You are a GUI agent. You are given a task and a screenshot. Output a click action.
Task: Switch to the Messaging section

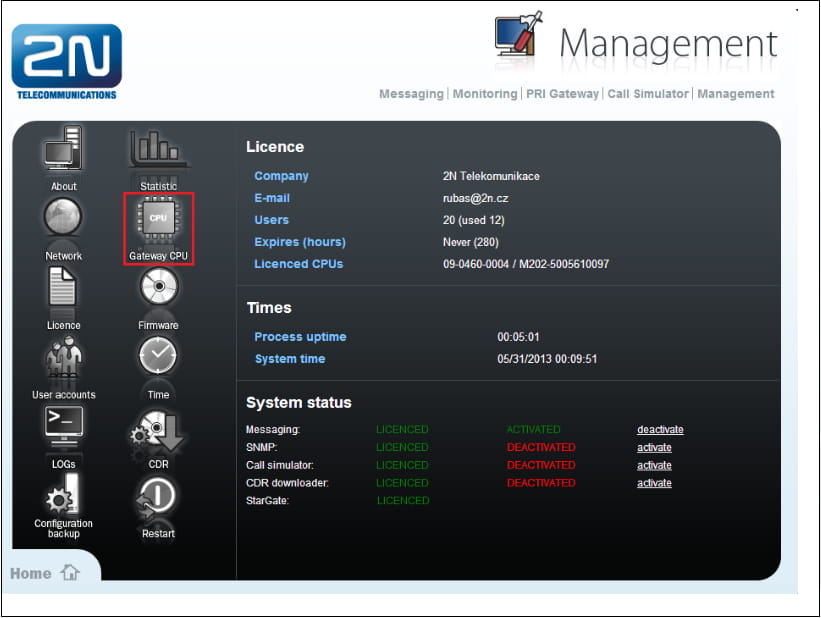click(411, 94)
